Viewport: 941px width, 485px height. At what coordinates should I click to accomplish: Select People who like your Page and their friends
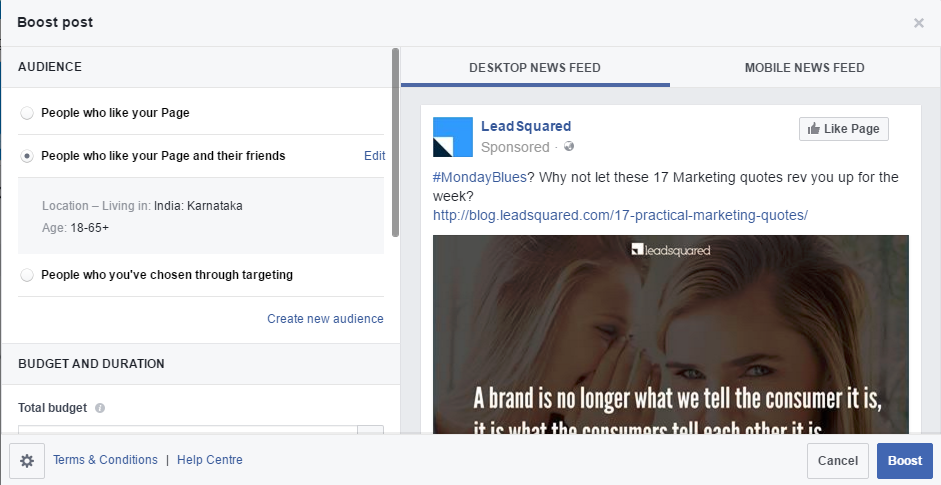click(27, 156)
